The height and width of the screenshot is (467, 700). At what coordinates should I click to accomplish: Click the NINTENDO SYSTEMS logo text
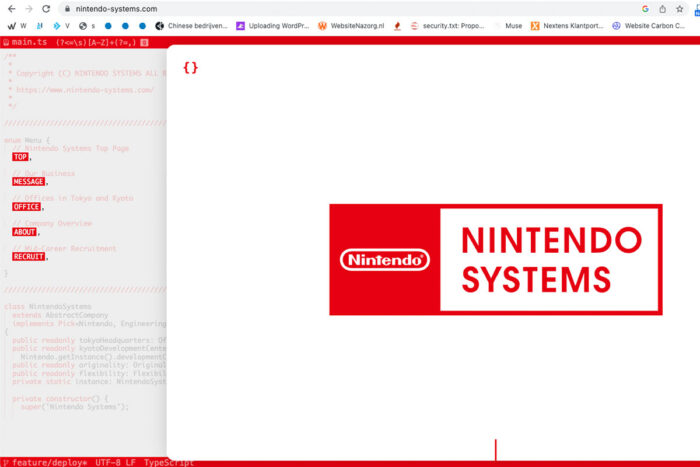pyautogui.click(x=551, y=259)
